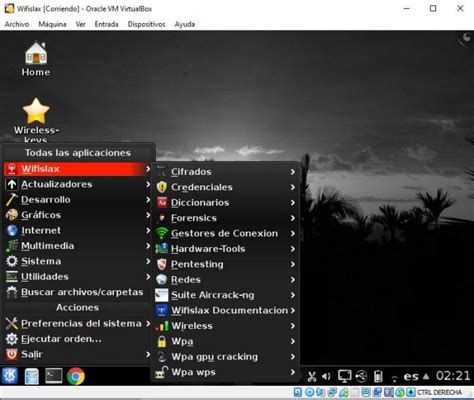Expand the Wifislax Documentacion submenu arrow
This screenshot has width=474, height=400.
(x=292, y=310)
